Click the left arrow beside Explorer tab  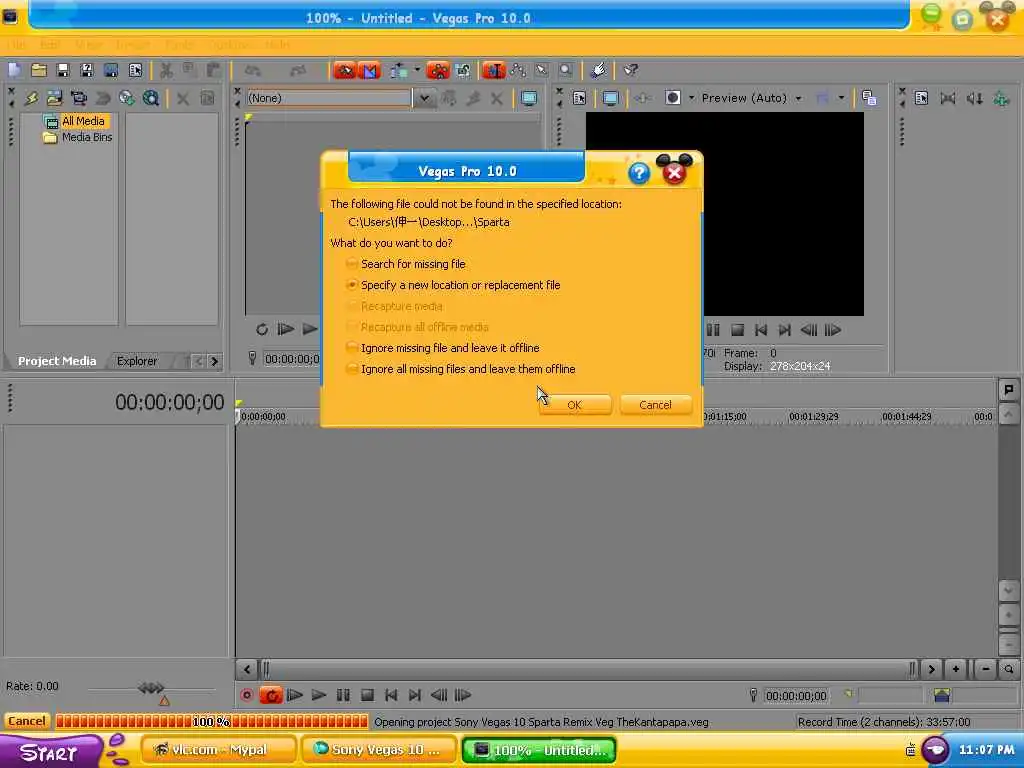[x=199, y=361]
